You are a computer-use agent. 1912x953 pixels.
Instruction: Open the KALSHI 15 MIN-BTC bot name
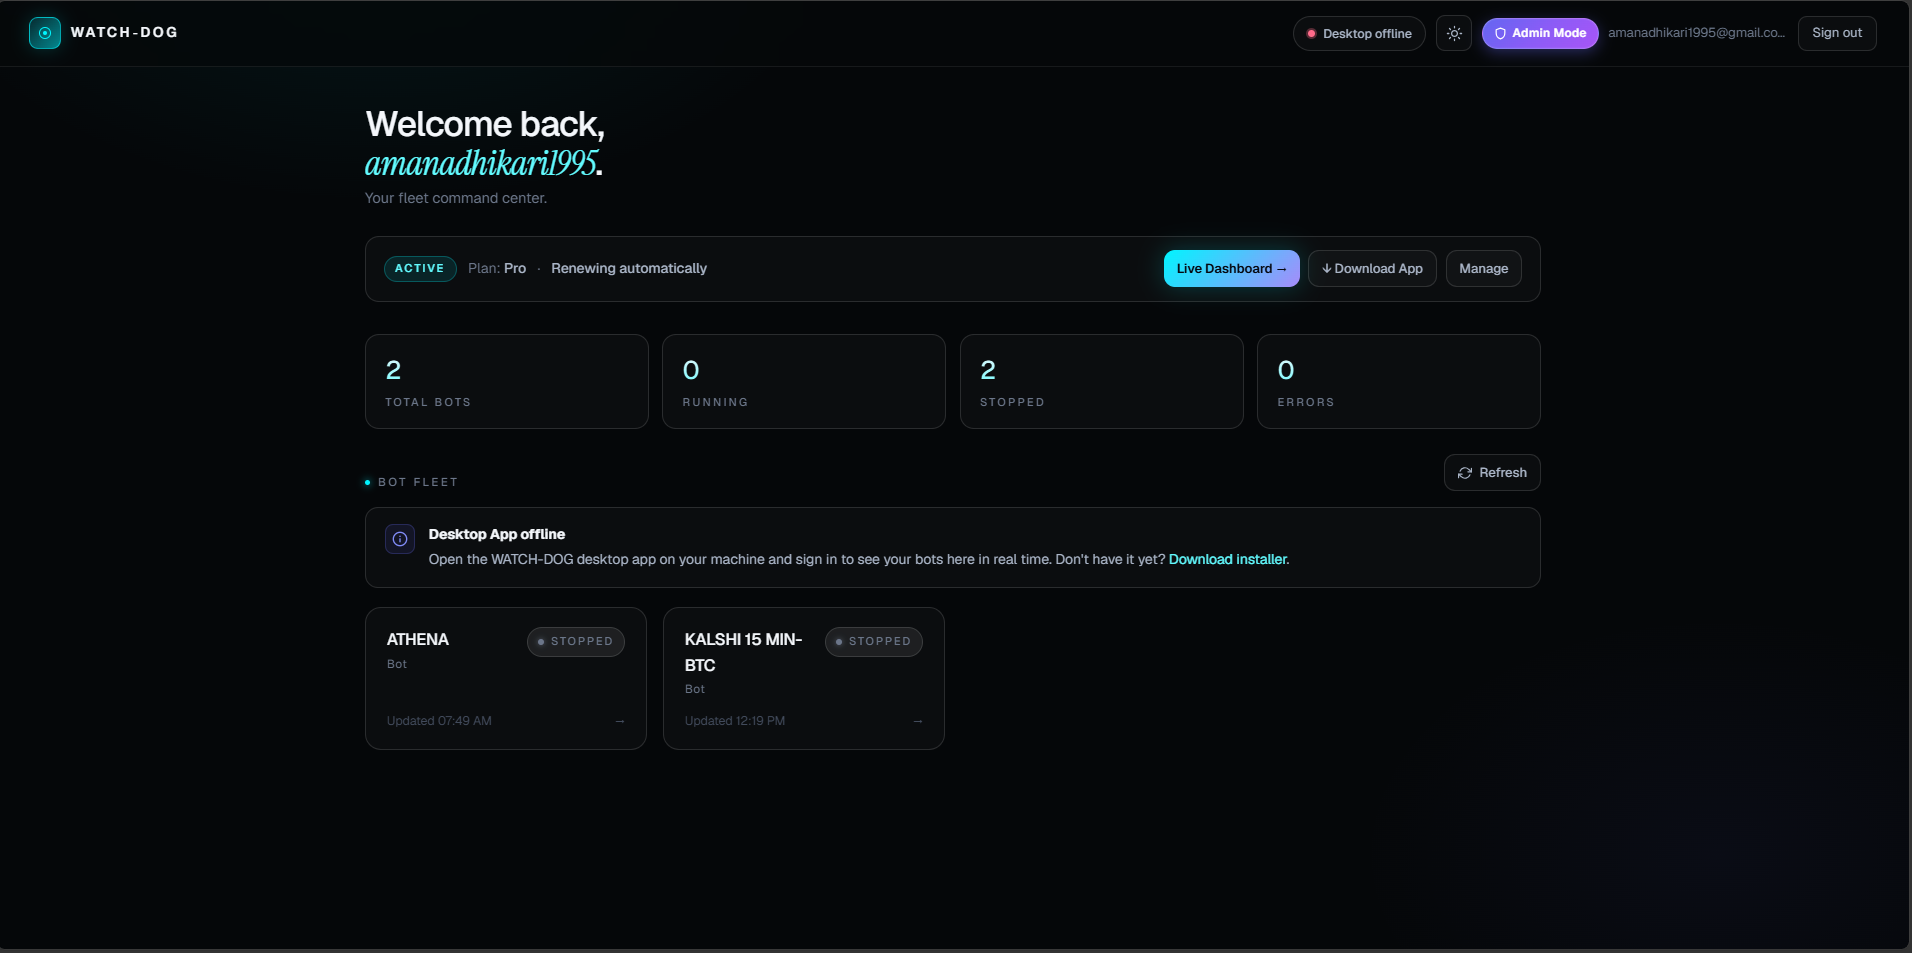pos(743,652)
